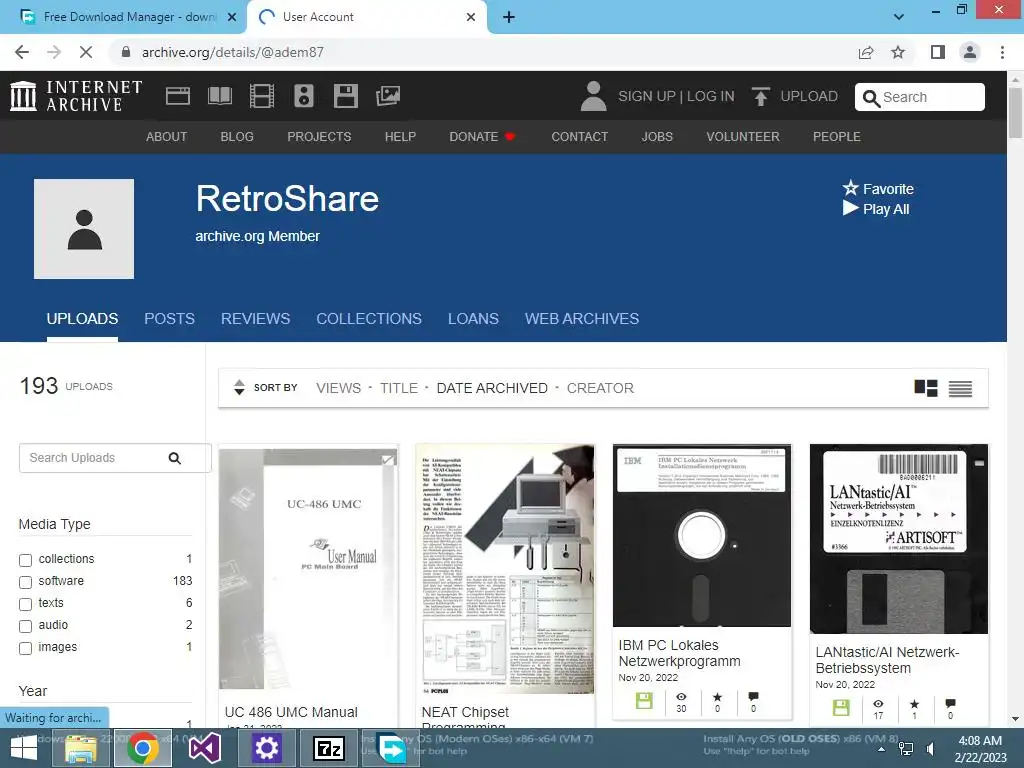Open File Explorer from the taskbar
This screenshot has width=1024, height=768.
click(x=80, y=748)
